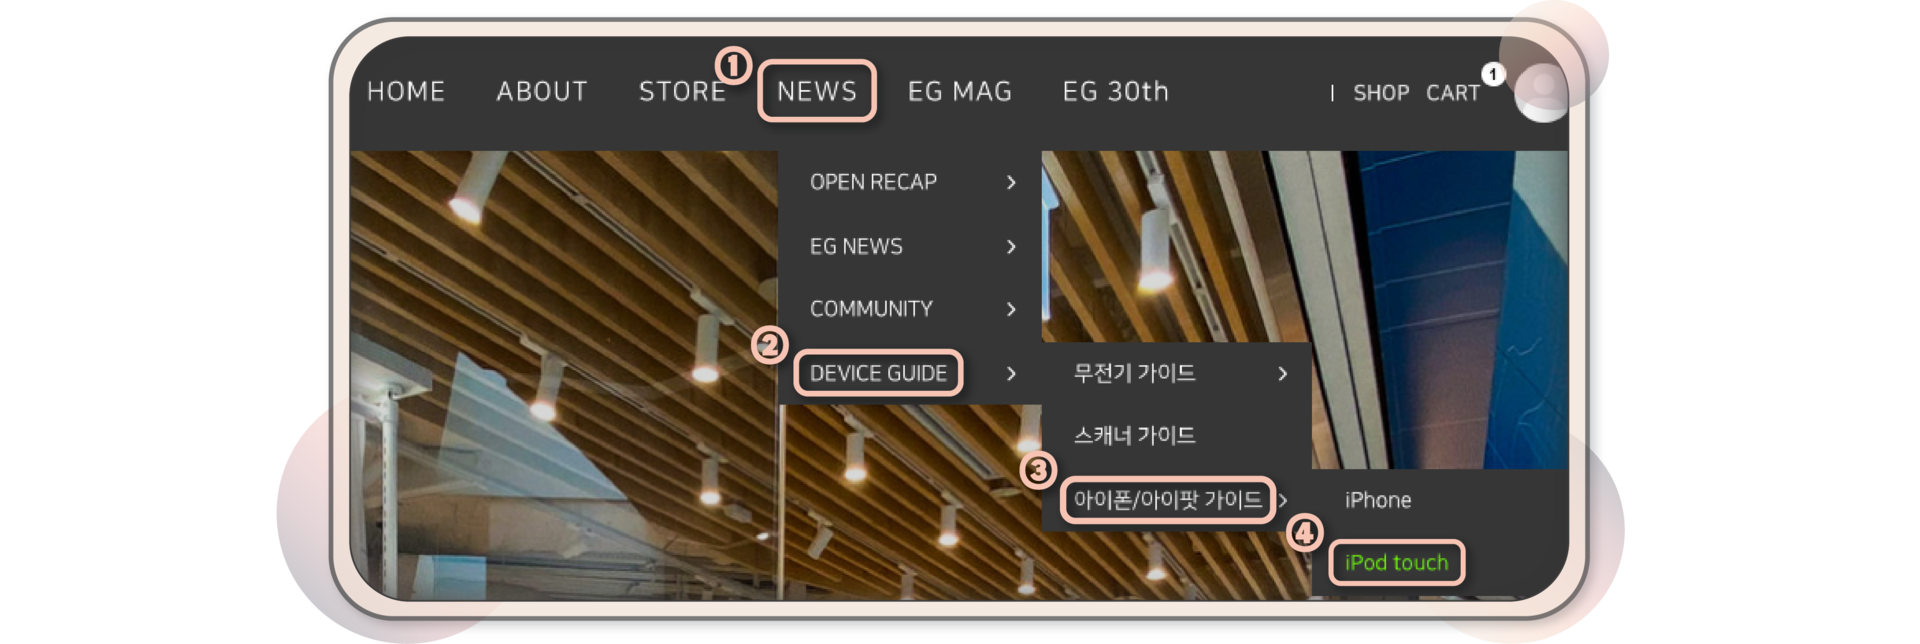The width and height of the screenshot is (1920, 644).
Task: Expand the EG NEWS chevron
Action: (x=1011, y=246)
